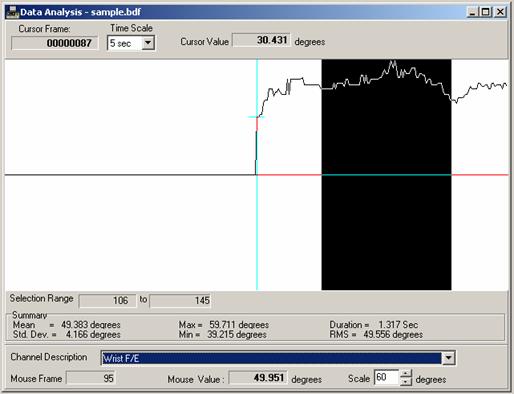This screenshot has width=514, height=394.
Task: Maximize the Data Analysis window
Action: point(486,12)
